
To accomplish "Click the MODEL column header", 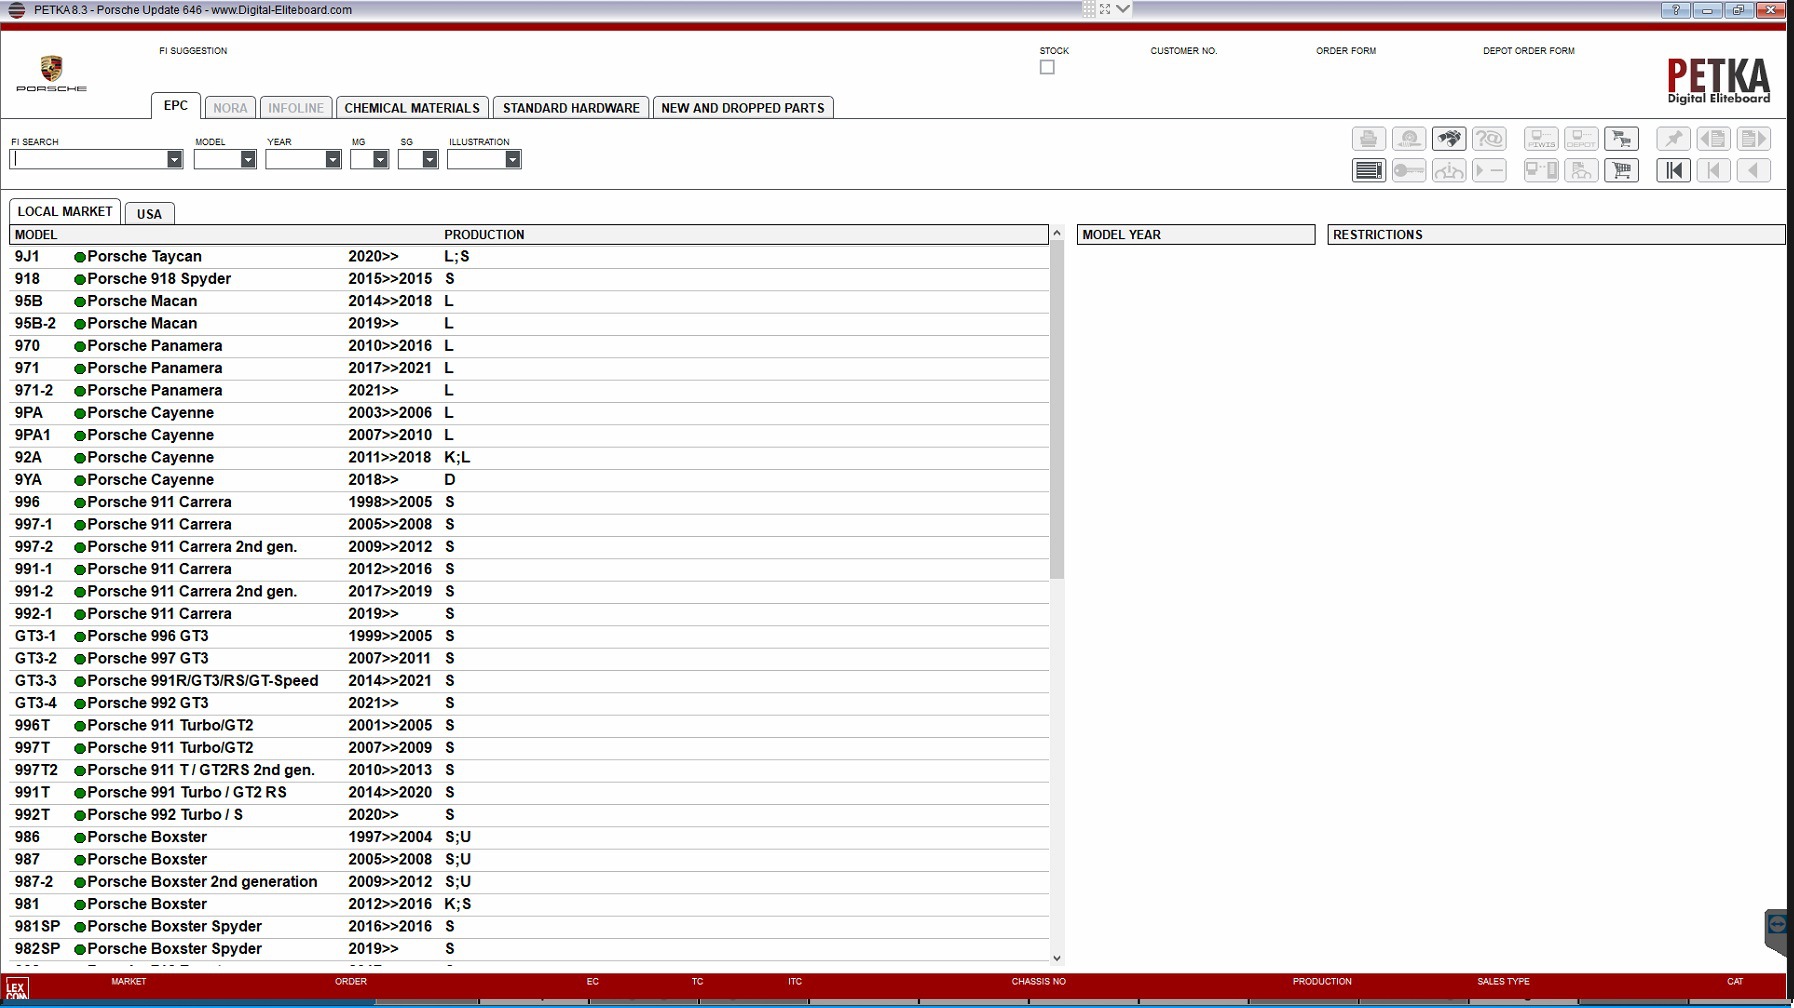I will [x=36, y=235].
